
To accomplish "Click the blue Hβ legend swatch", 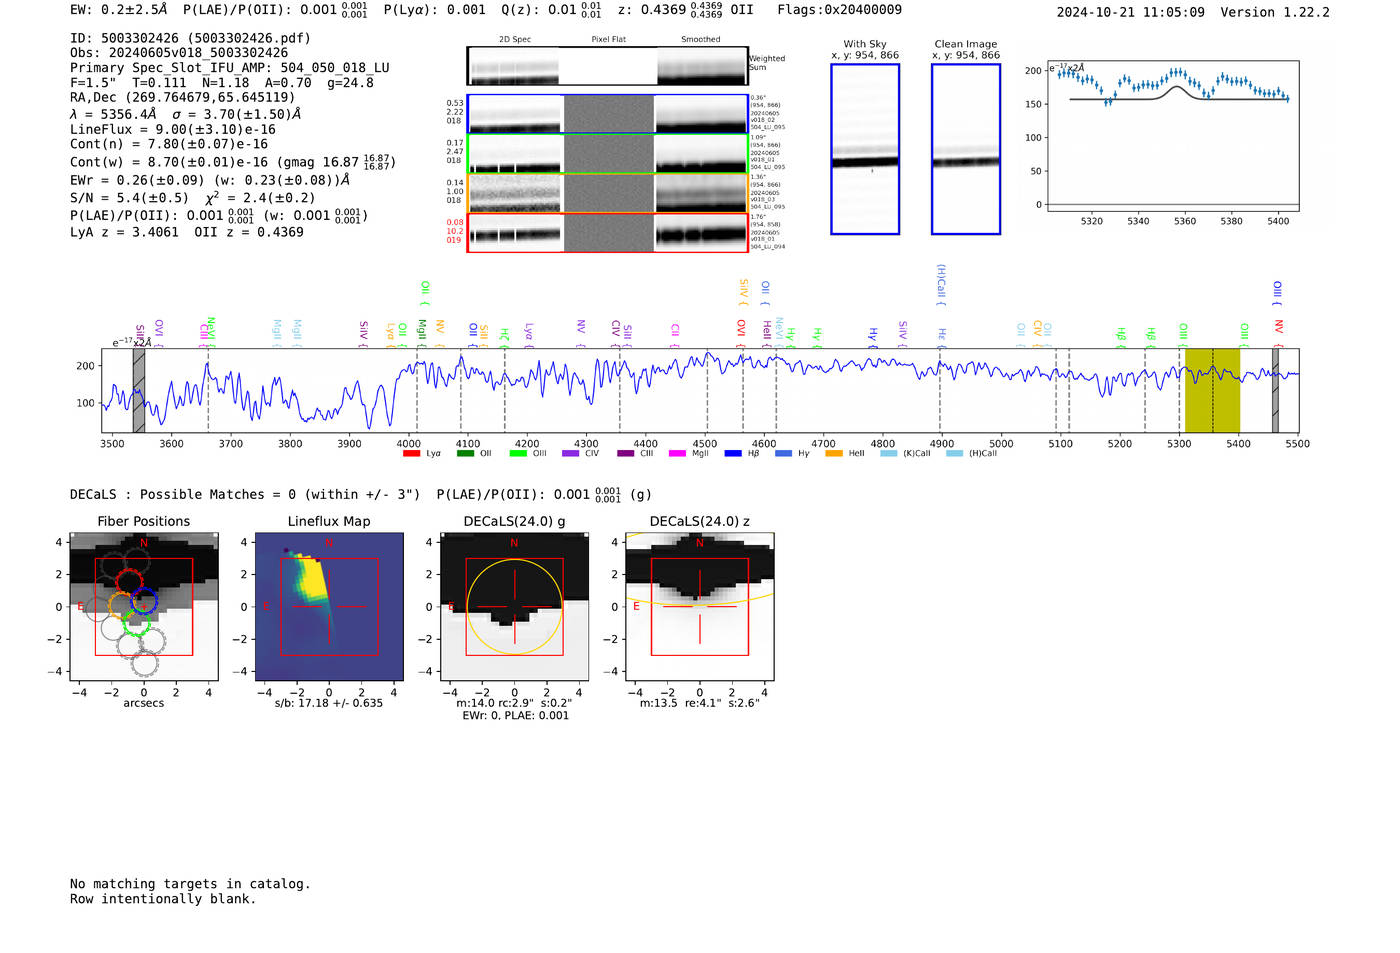I will 733,454.
